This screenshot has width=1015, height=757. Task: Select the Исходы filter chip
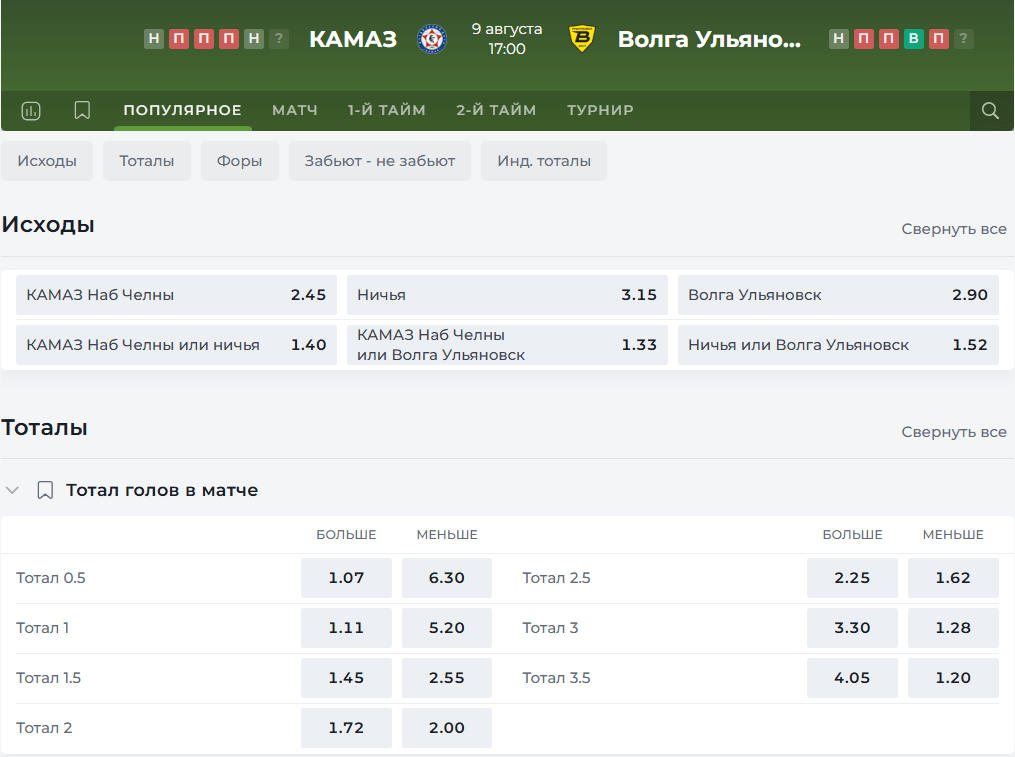(x=47, y=161)
